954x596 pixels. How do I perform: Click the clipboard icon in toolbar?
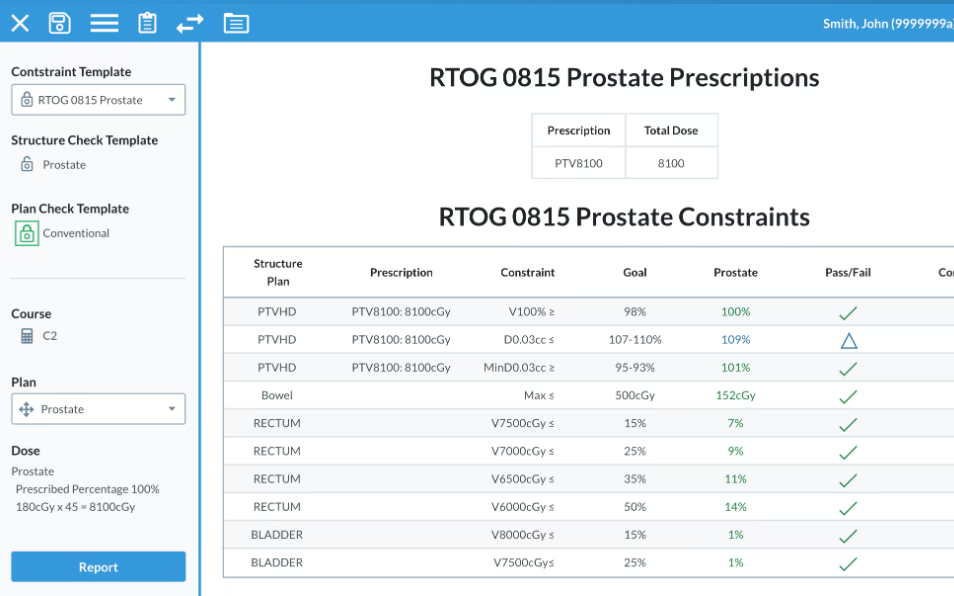click(147, 23)
